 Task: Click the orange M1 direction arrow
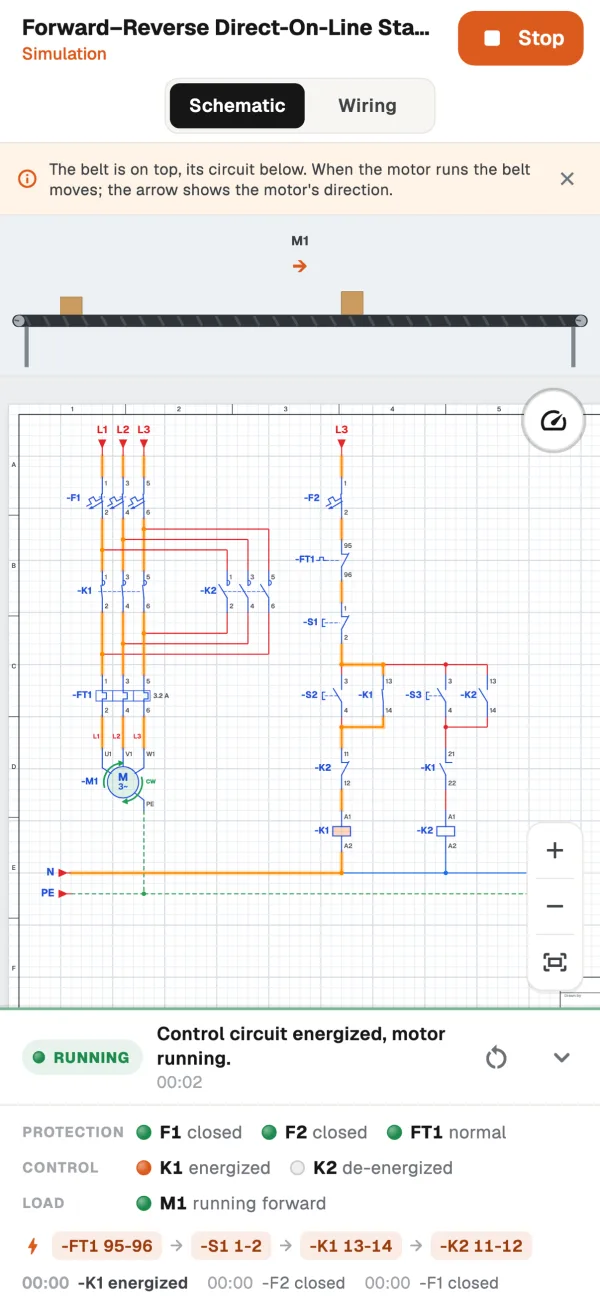300,266
